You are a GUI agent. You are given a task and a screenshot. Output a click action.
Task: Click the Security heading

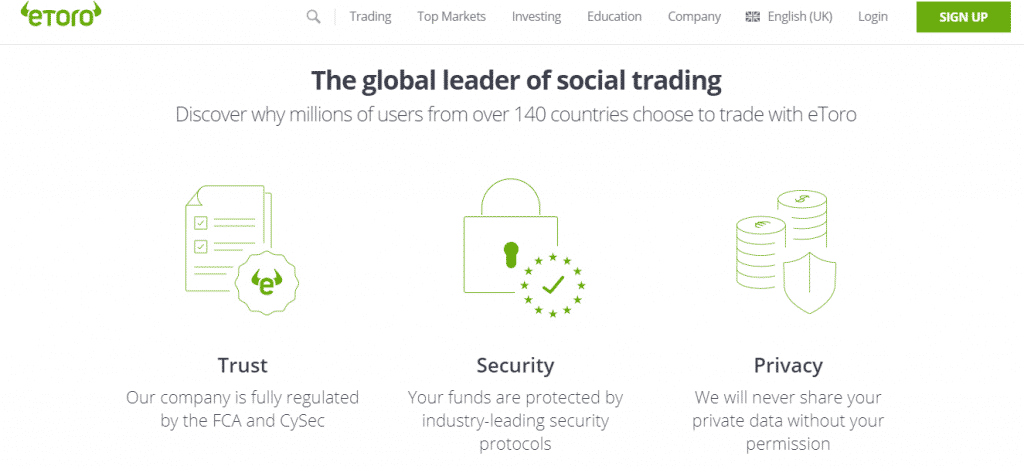pos(515,365)
